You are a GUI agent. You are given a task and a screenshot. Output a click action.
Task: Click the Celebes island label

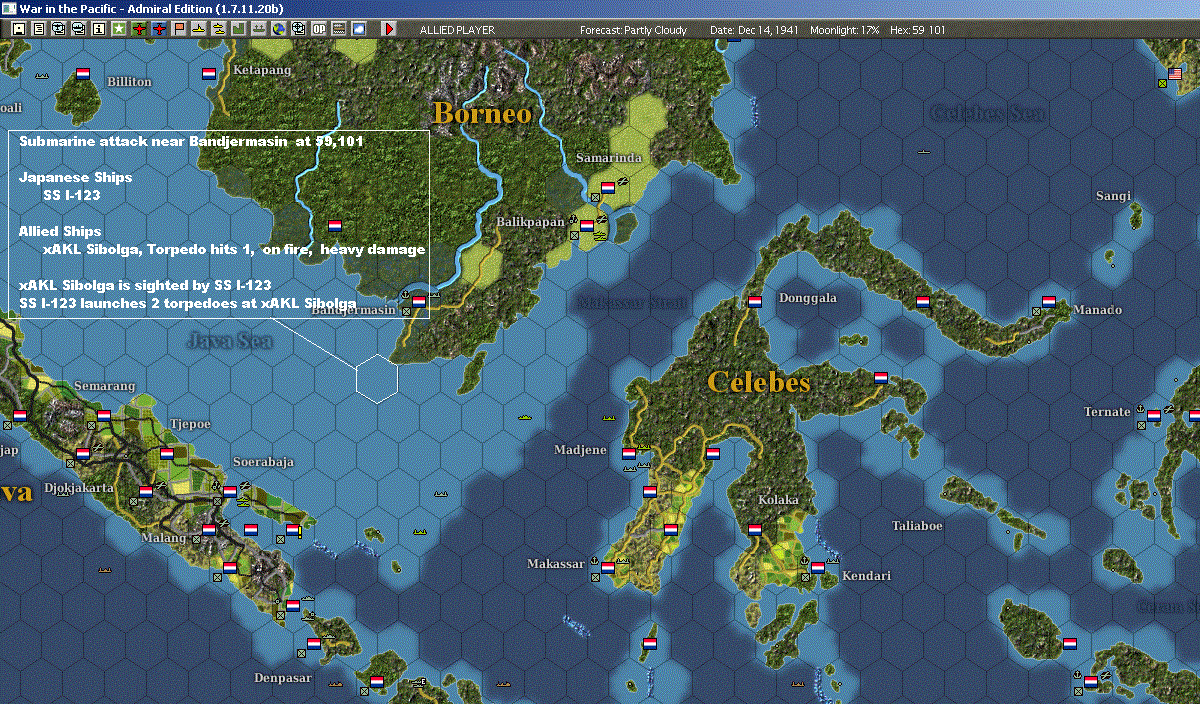758,382
